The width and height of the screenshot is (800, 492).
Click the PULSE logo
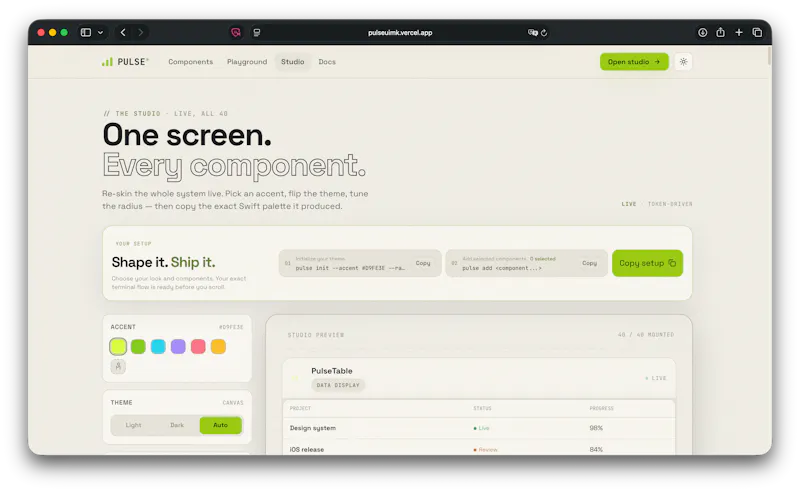pos(125,62)
